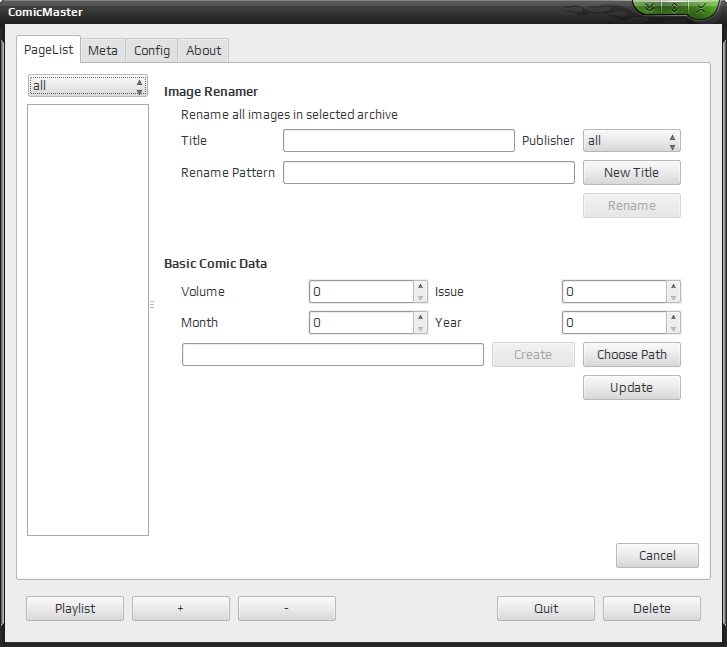Click inside the Year number field
The height and width of the screenshot is (647, 727).
(x=614, y=323)
